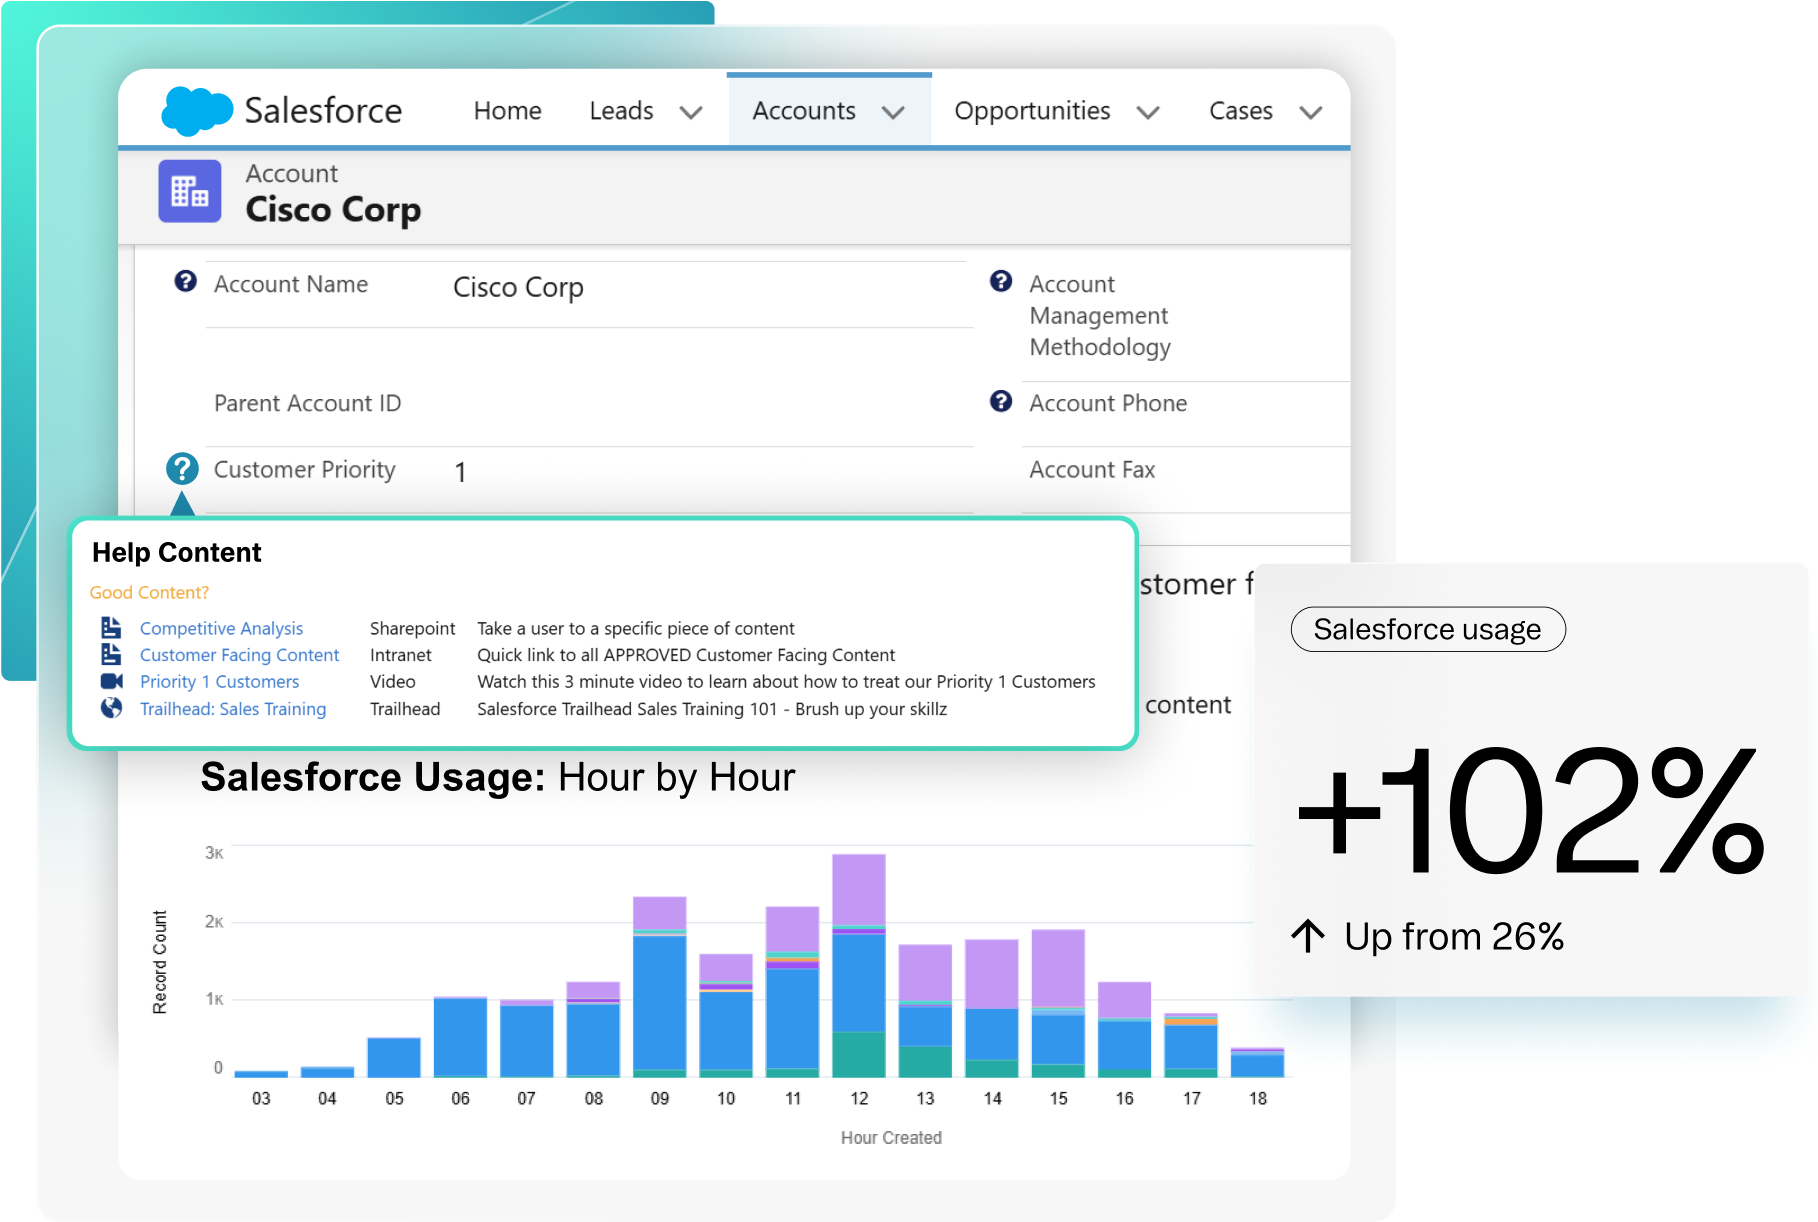Click the Salesforce cloud logo

pos(197,110)
